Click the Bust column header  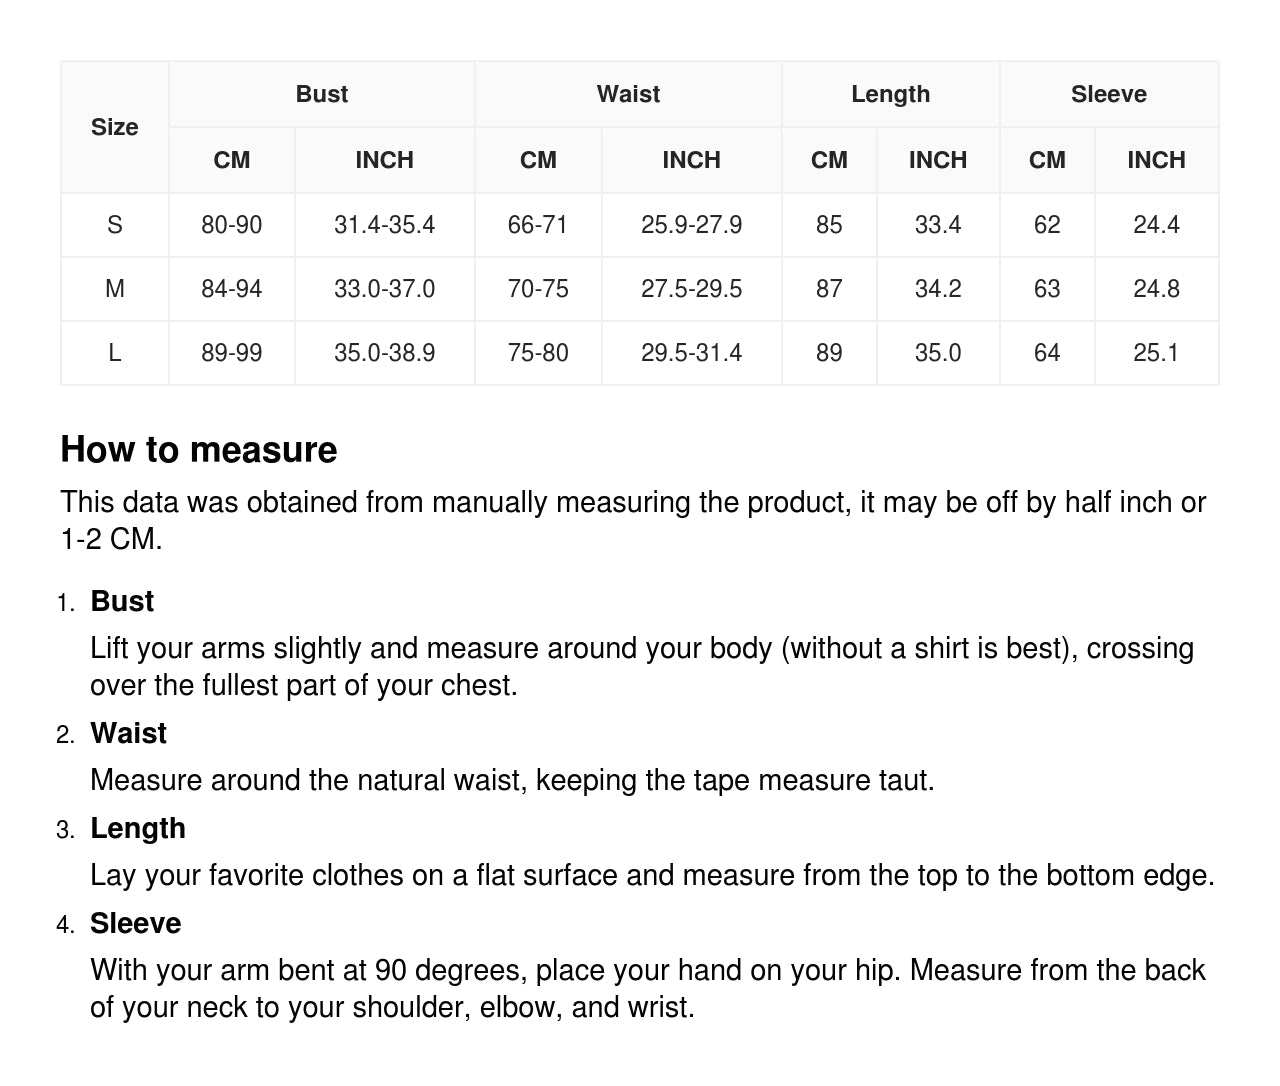click(x=321, y=94)
